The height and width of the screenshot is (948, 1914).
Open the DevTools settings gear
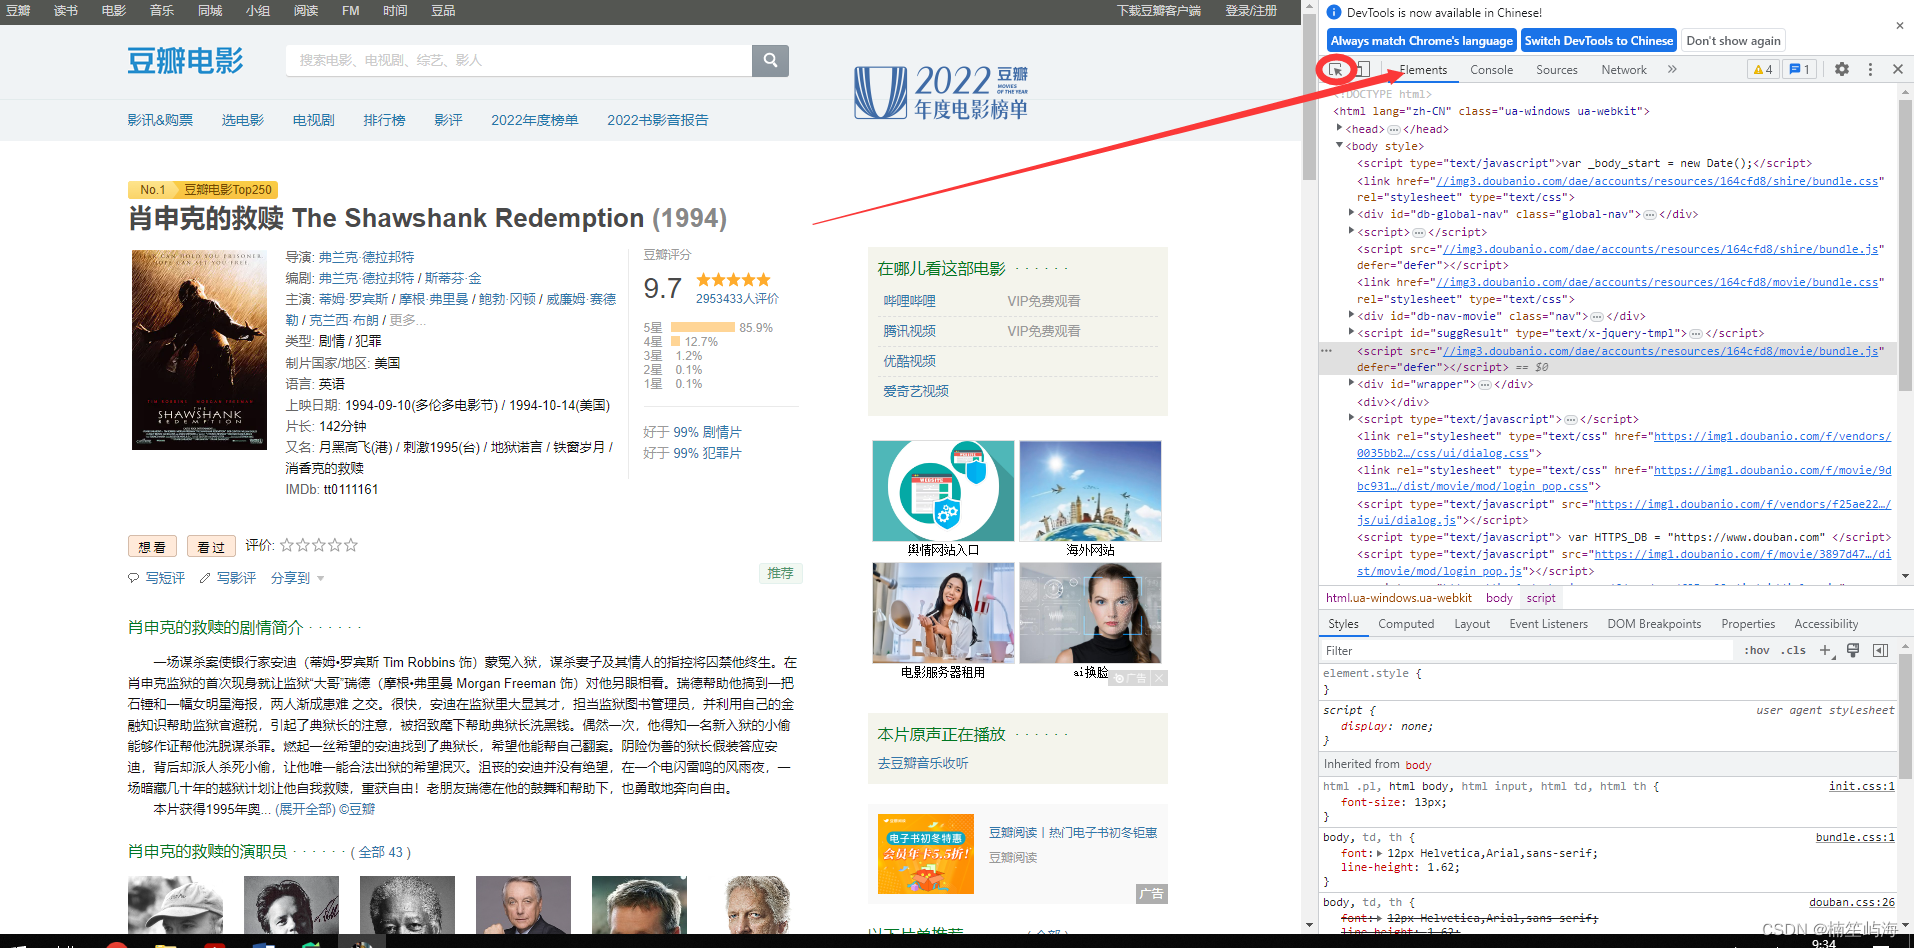coord(1842,69)
